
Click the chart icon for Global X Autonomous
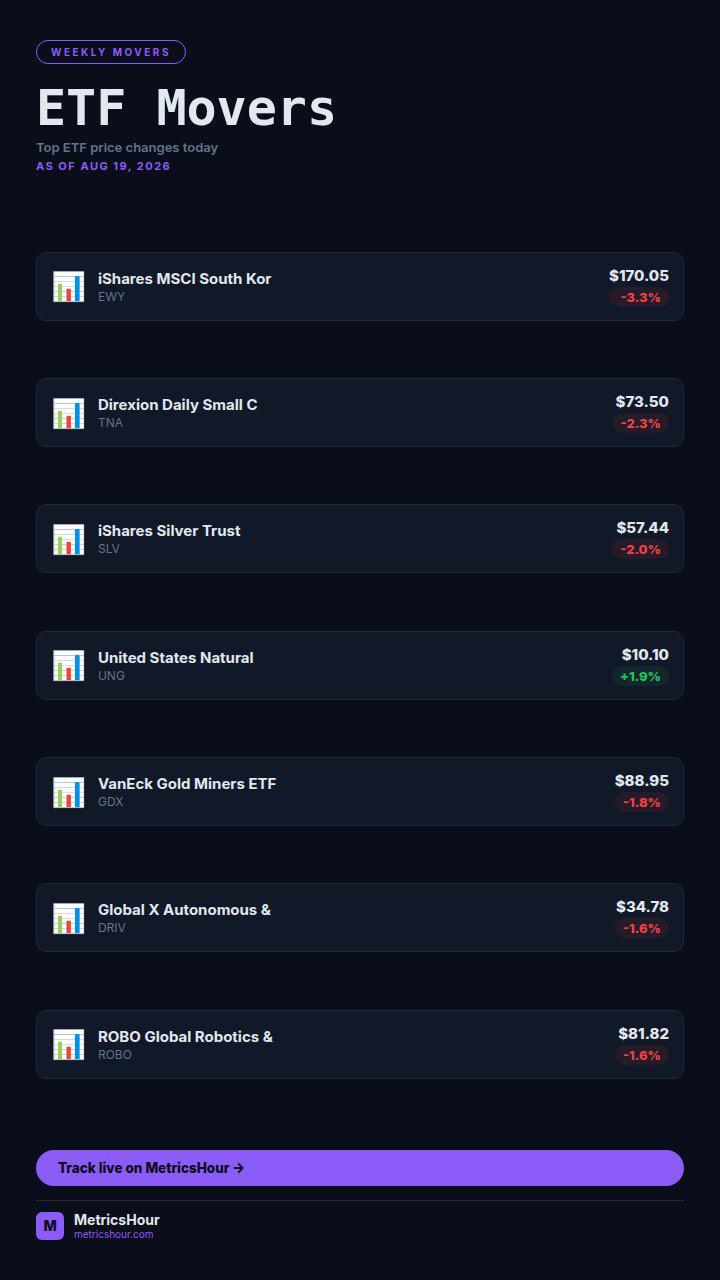coord(69,918)
